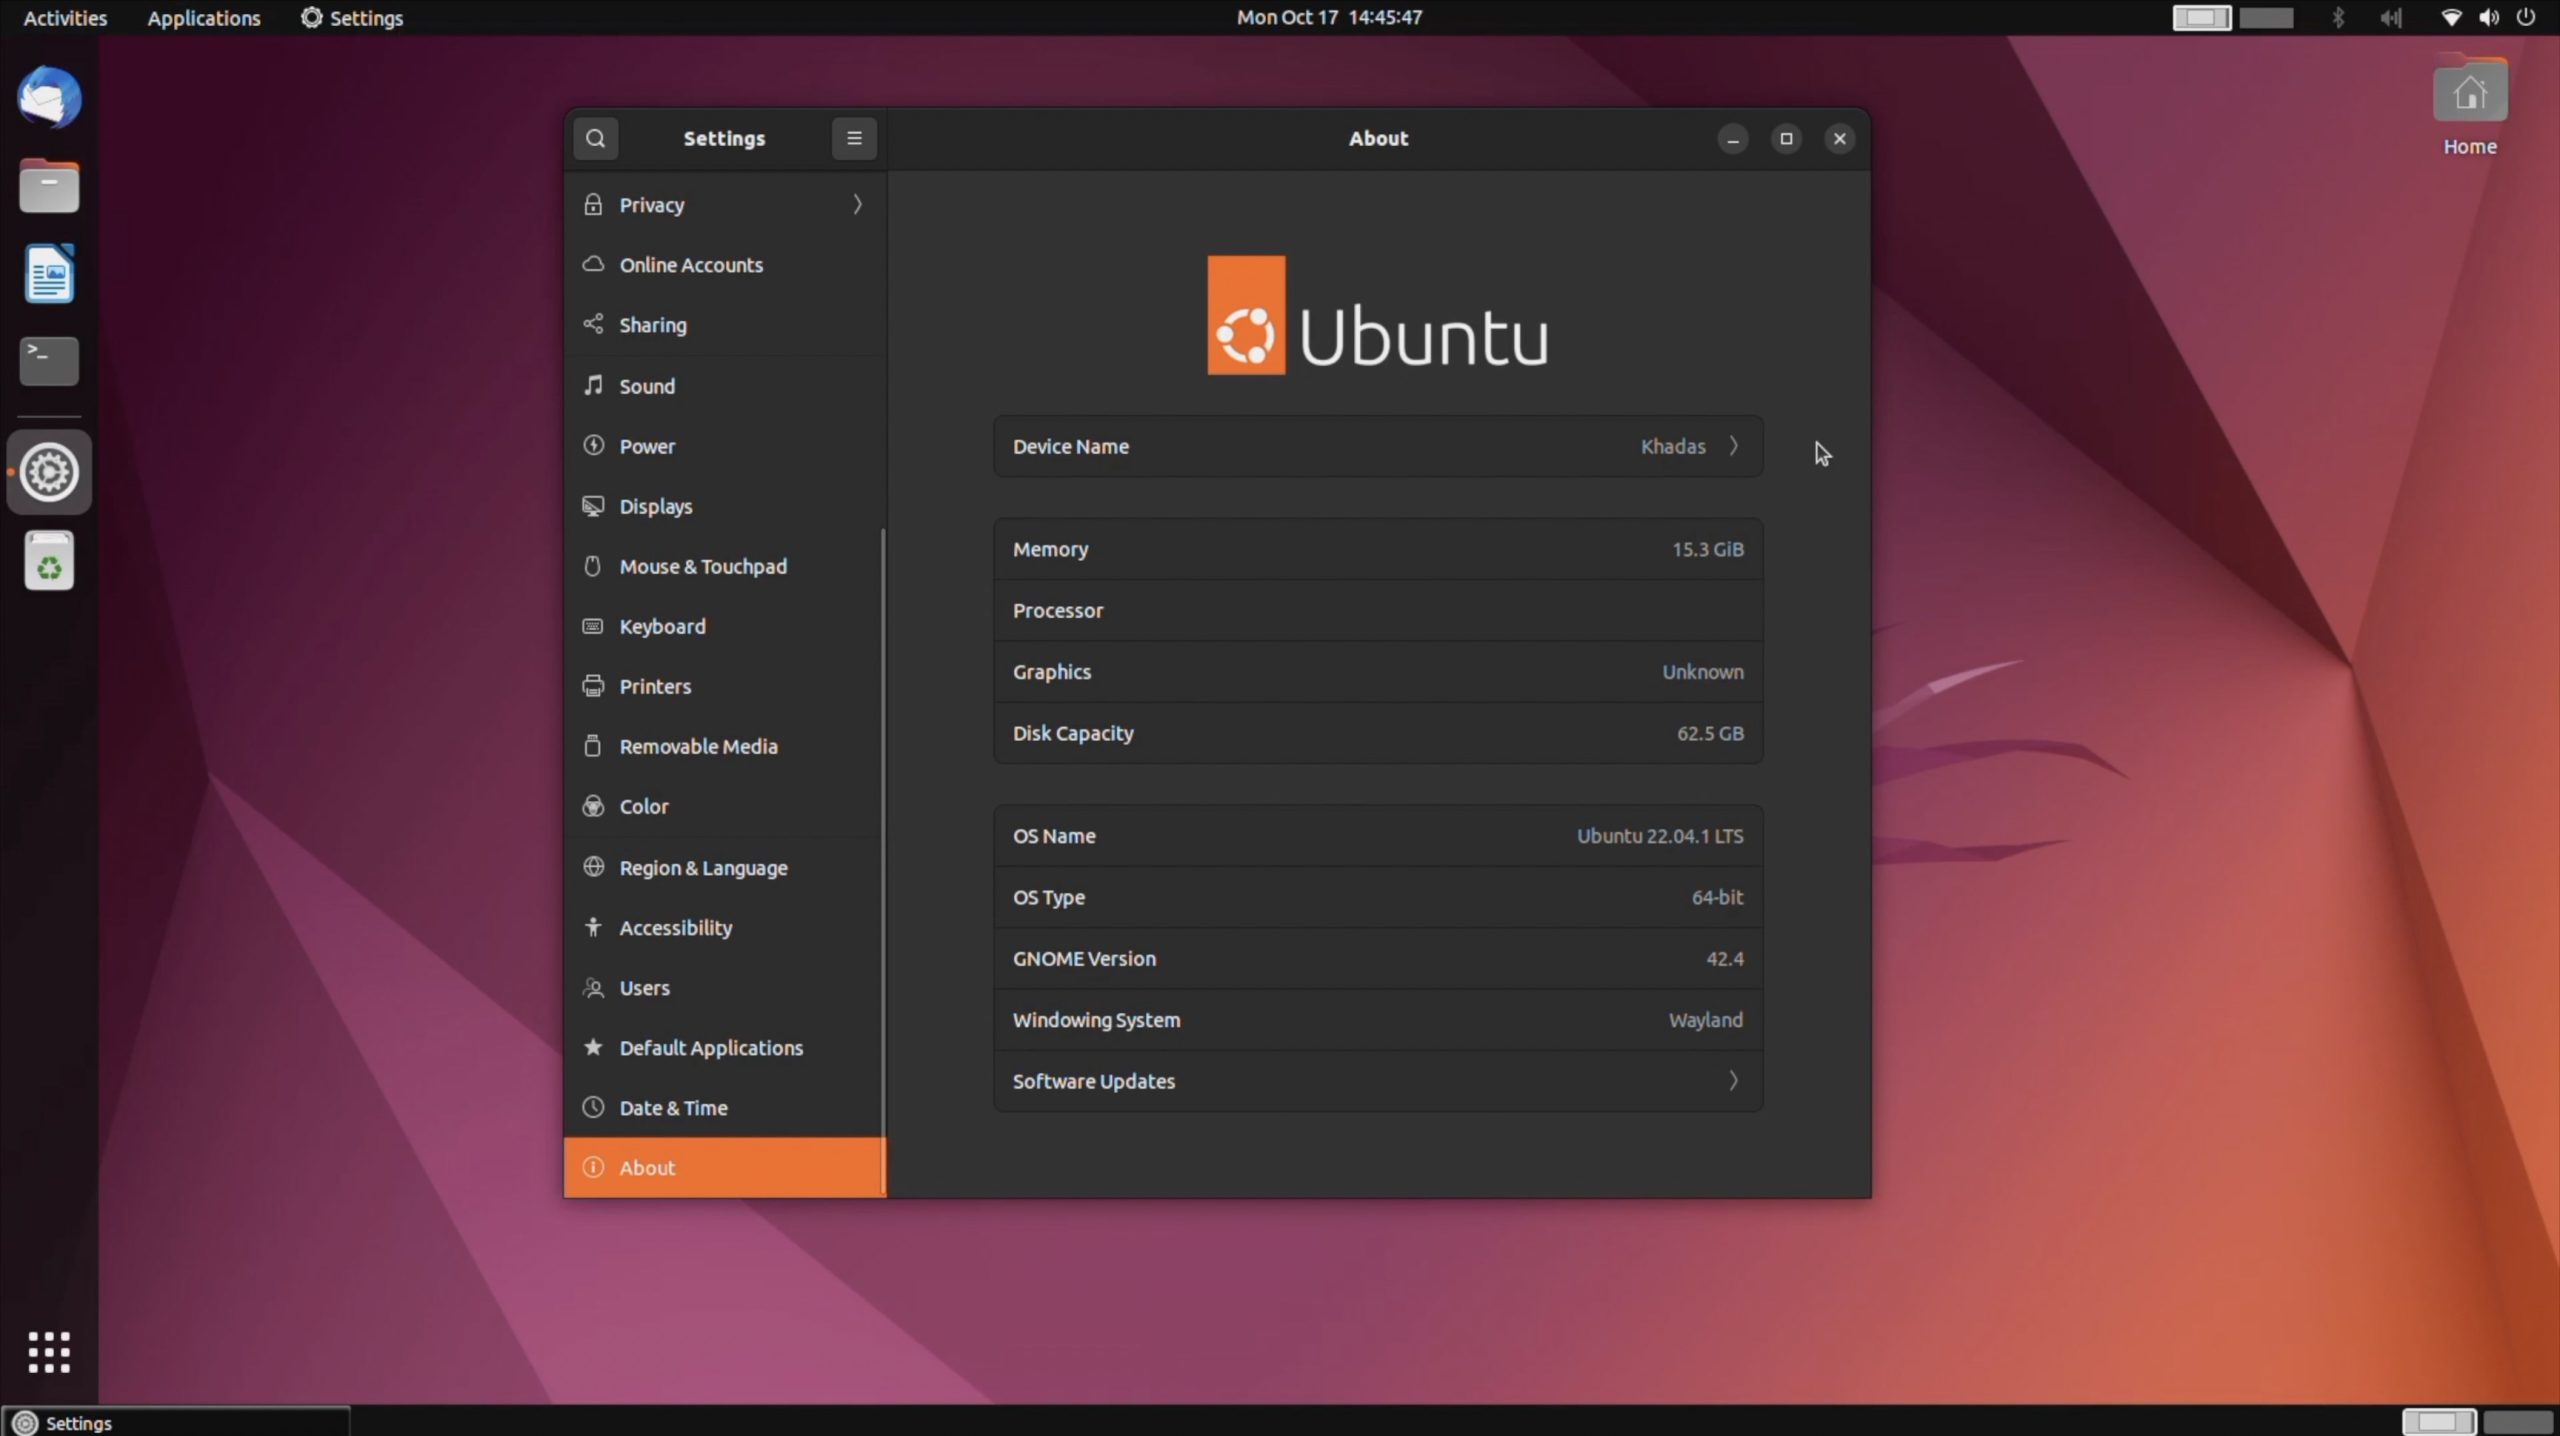Launch the Files app from the dock
Image resolution: width=2560 pixels, height=1436 pixels.
(x=48, y=186)
